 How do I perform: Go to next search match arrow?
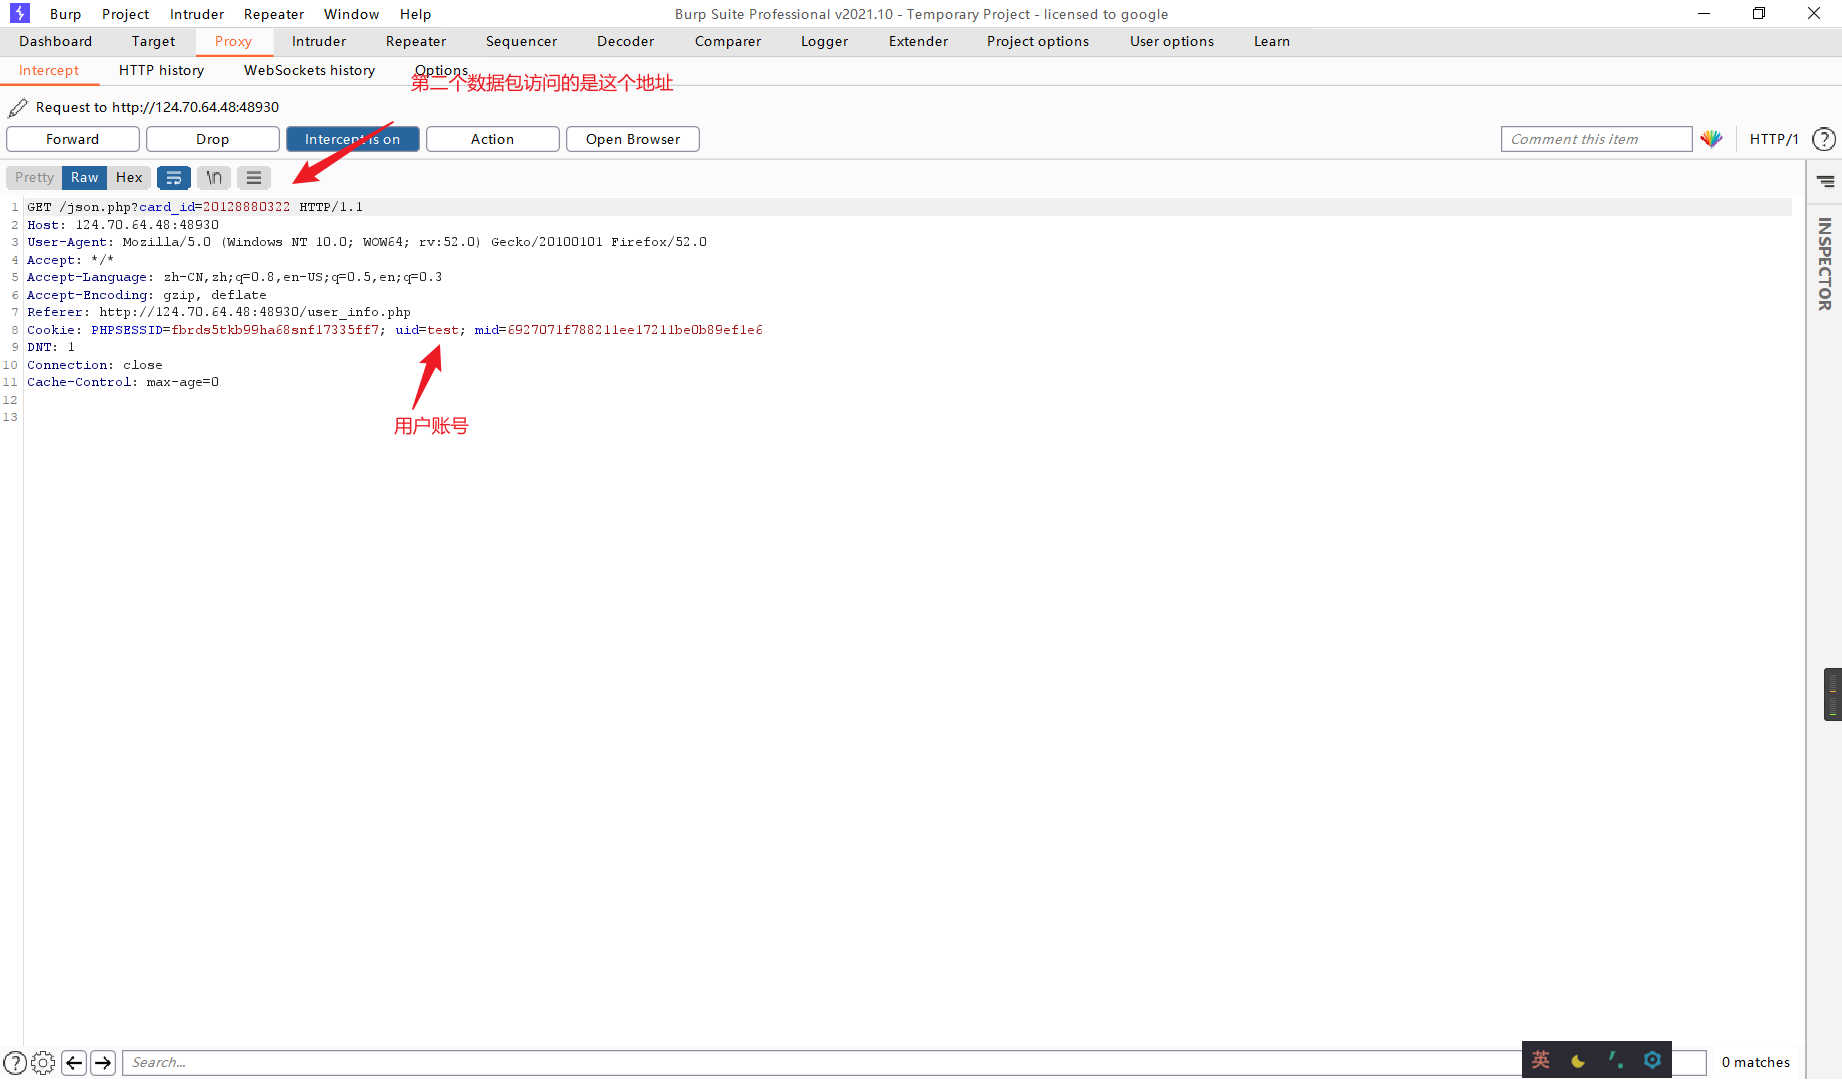(x=103, y=1062)
